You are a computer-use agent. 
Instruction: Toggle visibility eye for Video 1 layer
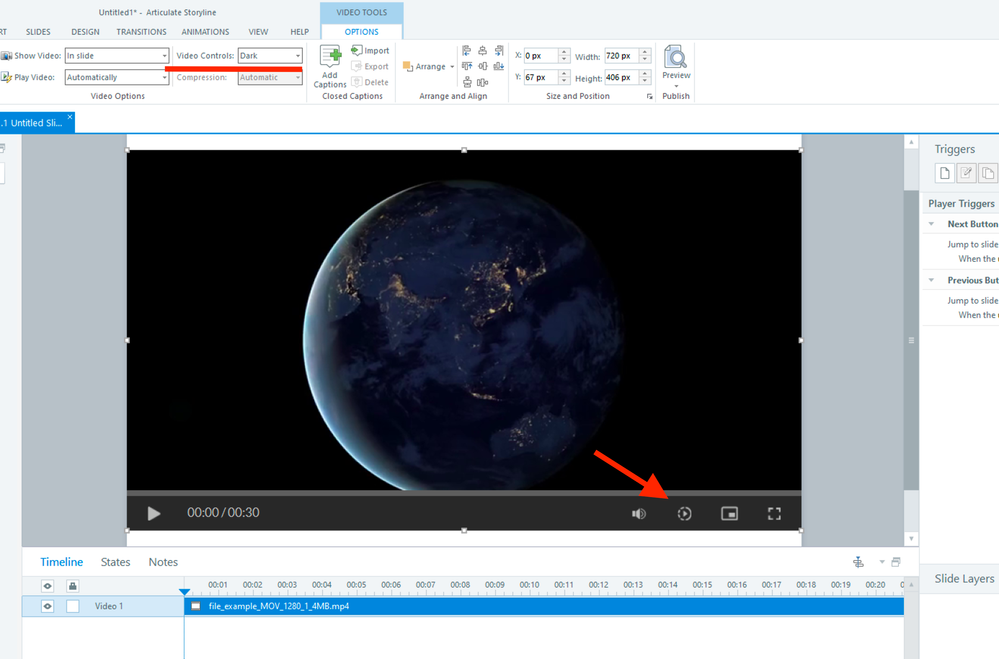pos(47,606)
